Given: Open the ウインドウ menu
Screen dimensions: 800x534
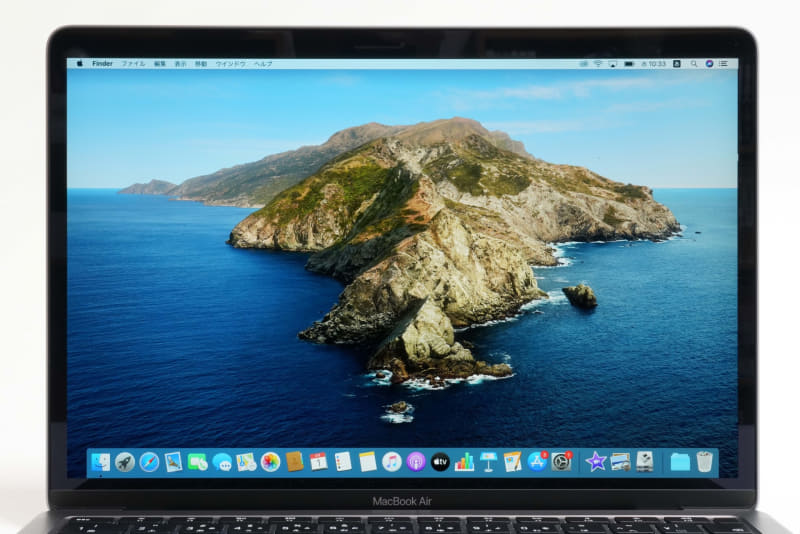Looking at the screenshot, I should (x=231, y=64).
